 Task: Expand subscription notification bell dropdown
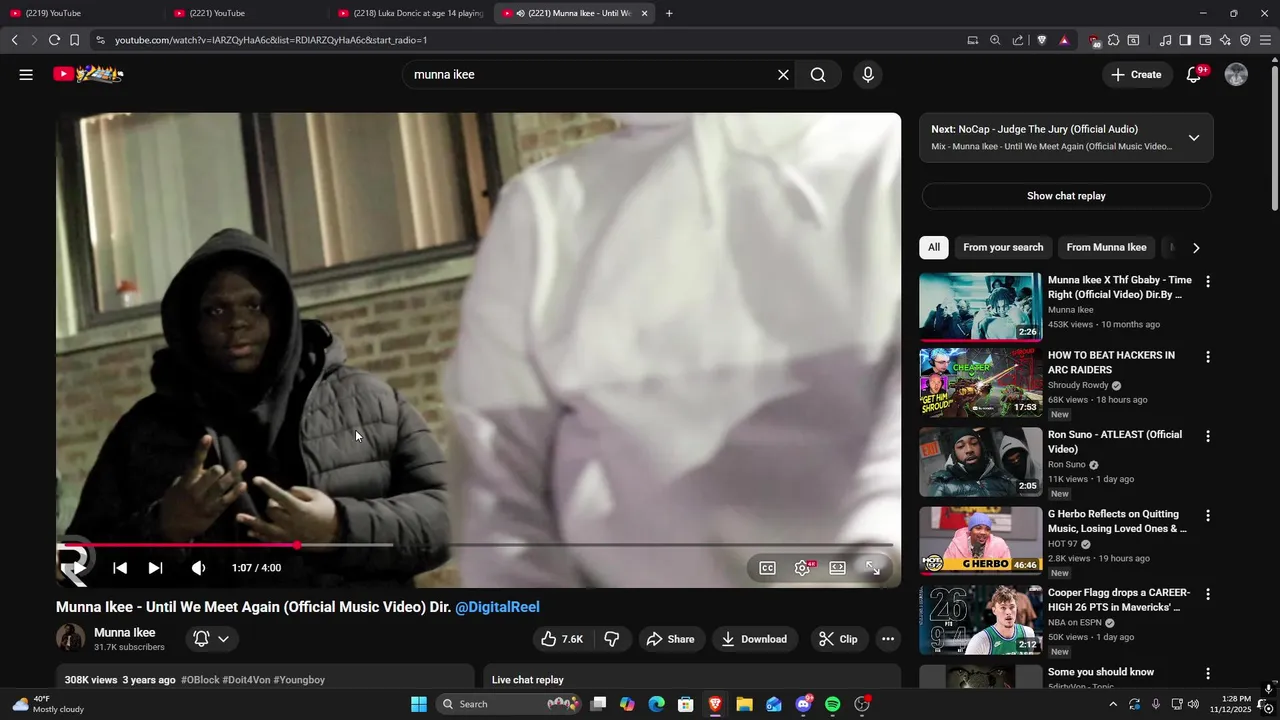tap(211, 638)
